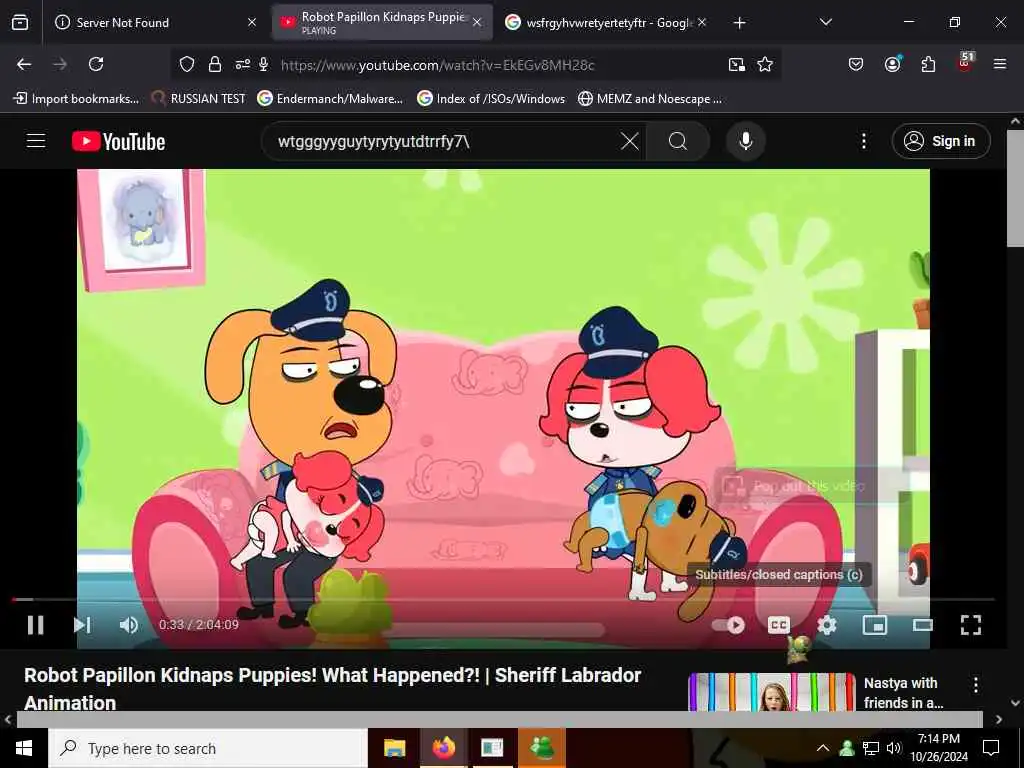Click the Sign in button
The height and width of the screenshot is (768, 1024).
point(941,141)
